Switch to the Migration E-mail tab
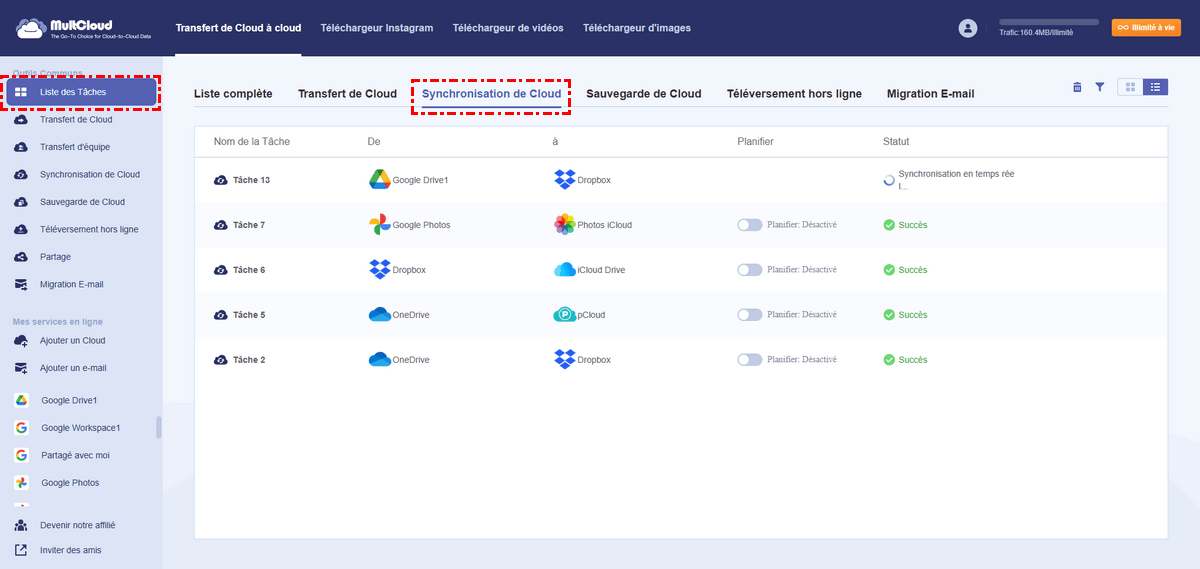This screenshot has height=569, width=1200. tap(930, 94)
